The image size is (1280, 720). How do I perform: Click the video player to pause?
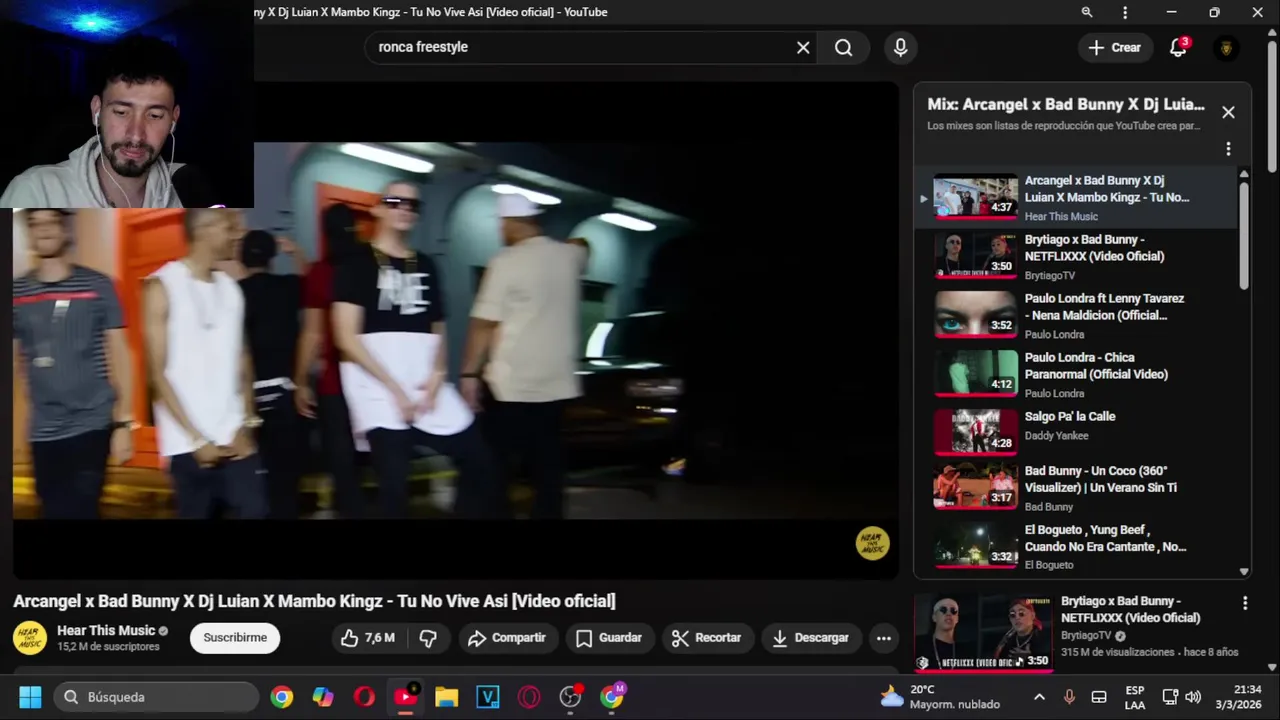[x=455, y=330]
